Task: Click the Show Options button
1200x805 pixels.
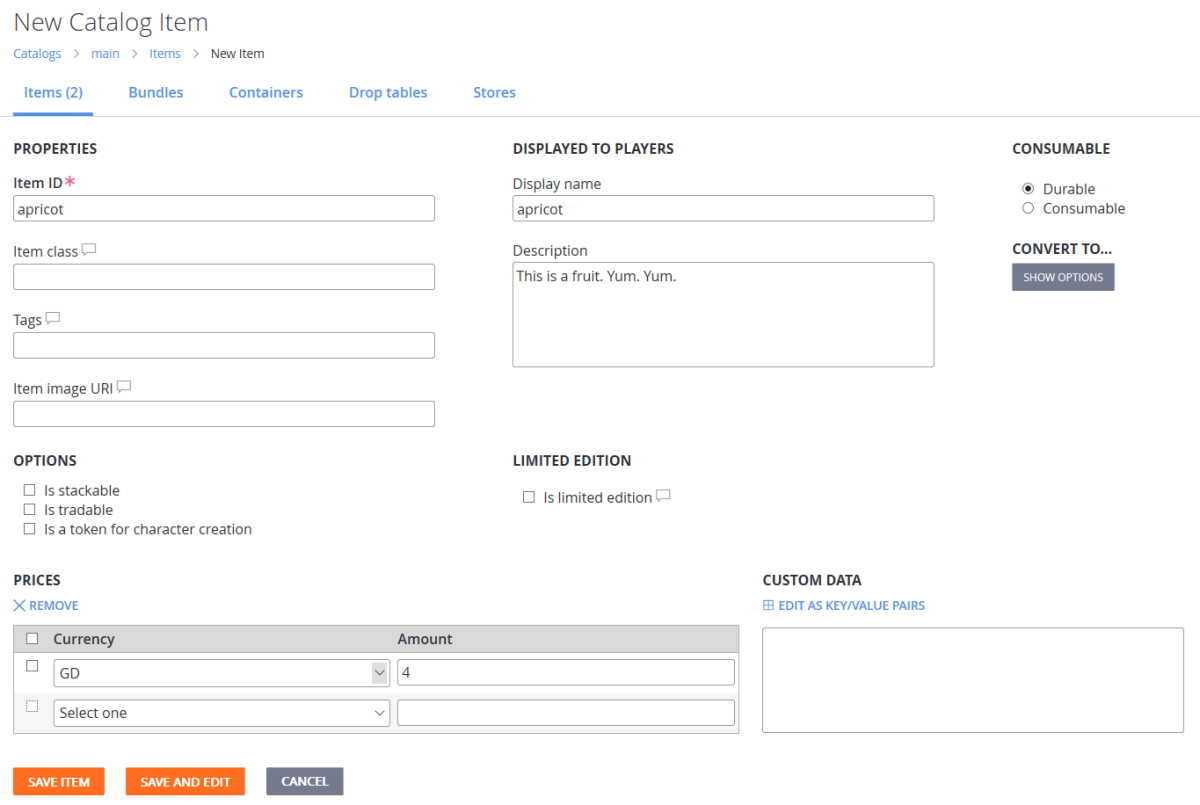Action: pyautogui.click(x=1063, y=277)
